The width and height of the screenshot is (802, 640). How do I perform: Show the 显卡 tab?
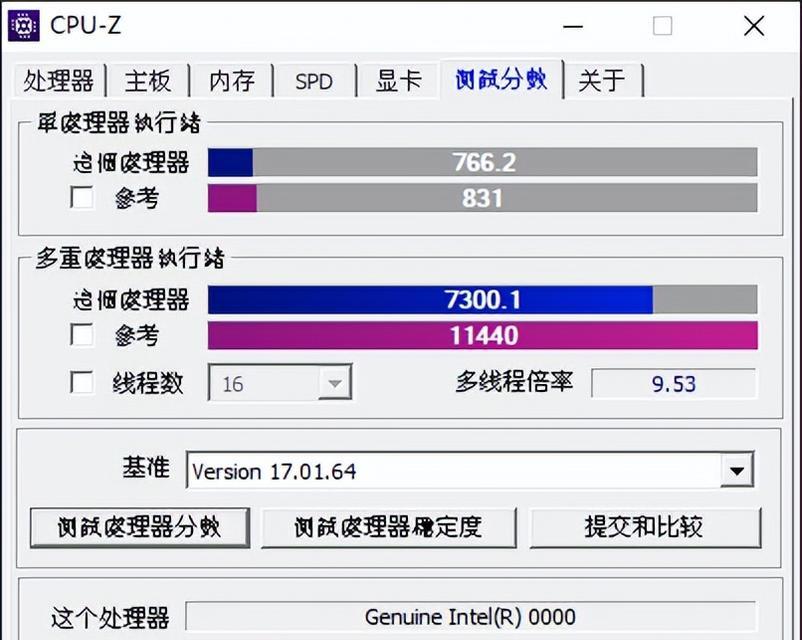click(x=398, y=81)
